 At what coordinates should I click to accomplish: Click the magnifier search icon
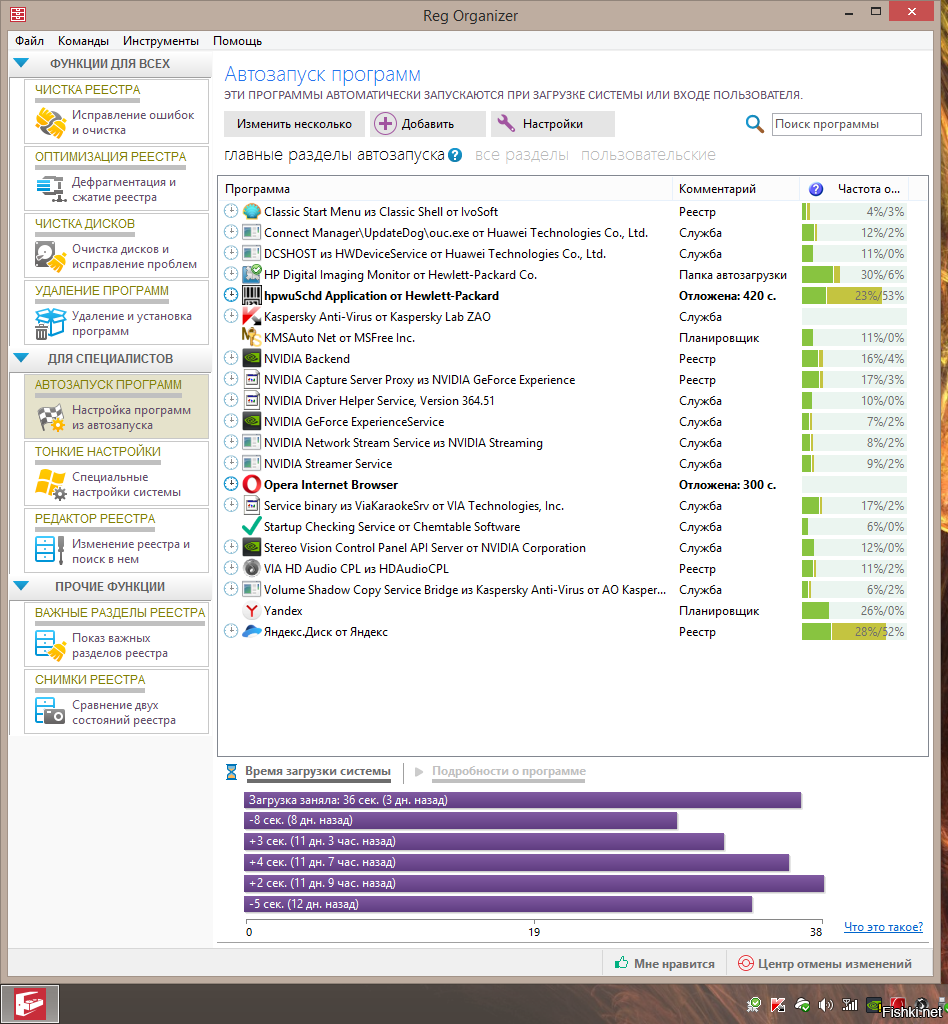(x=754, y=124)
